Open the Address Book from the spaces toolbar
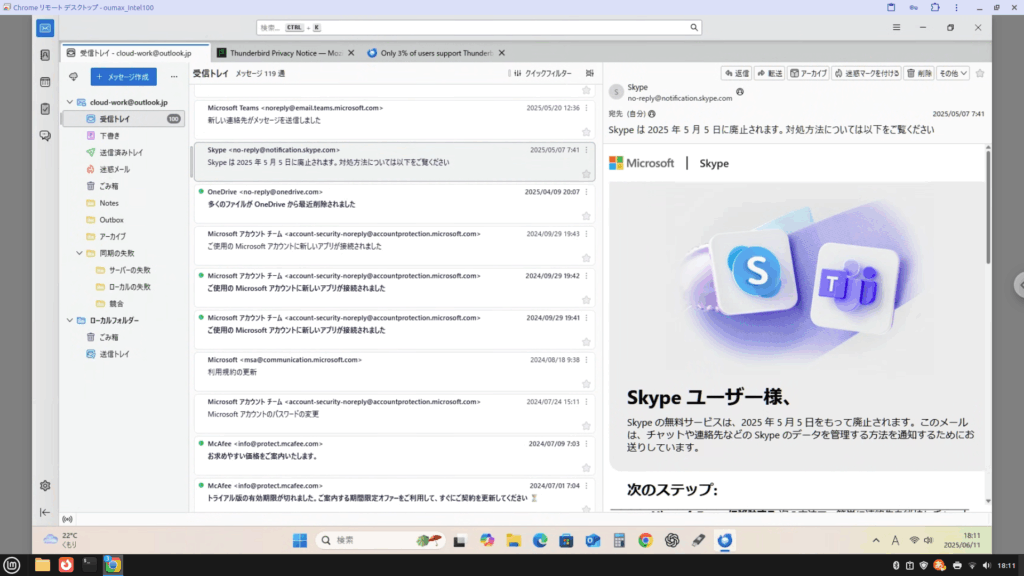1024x576 pixels. 45,55
